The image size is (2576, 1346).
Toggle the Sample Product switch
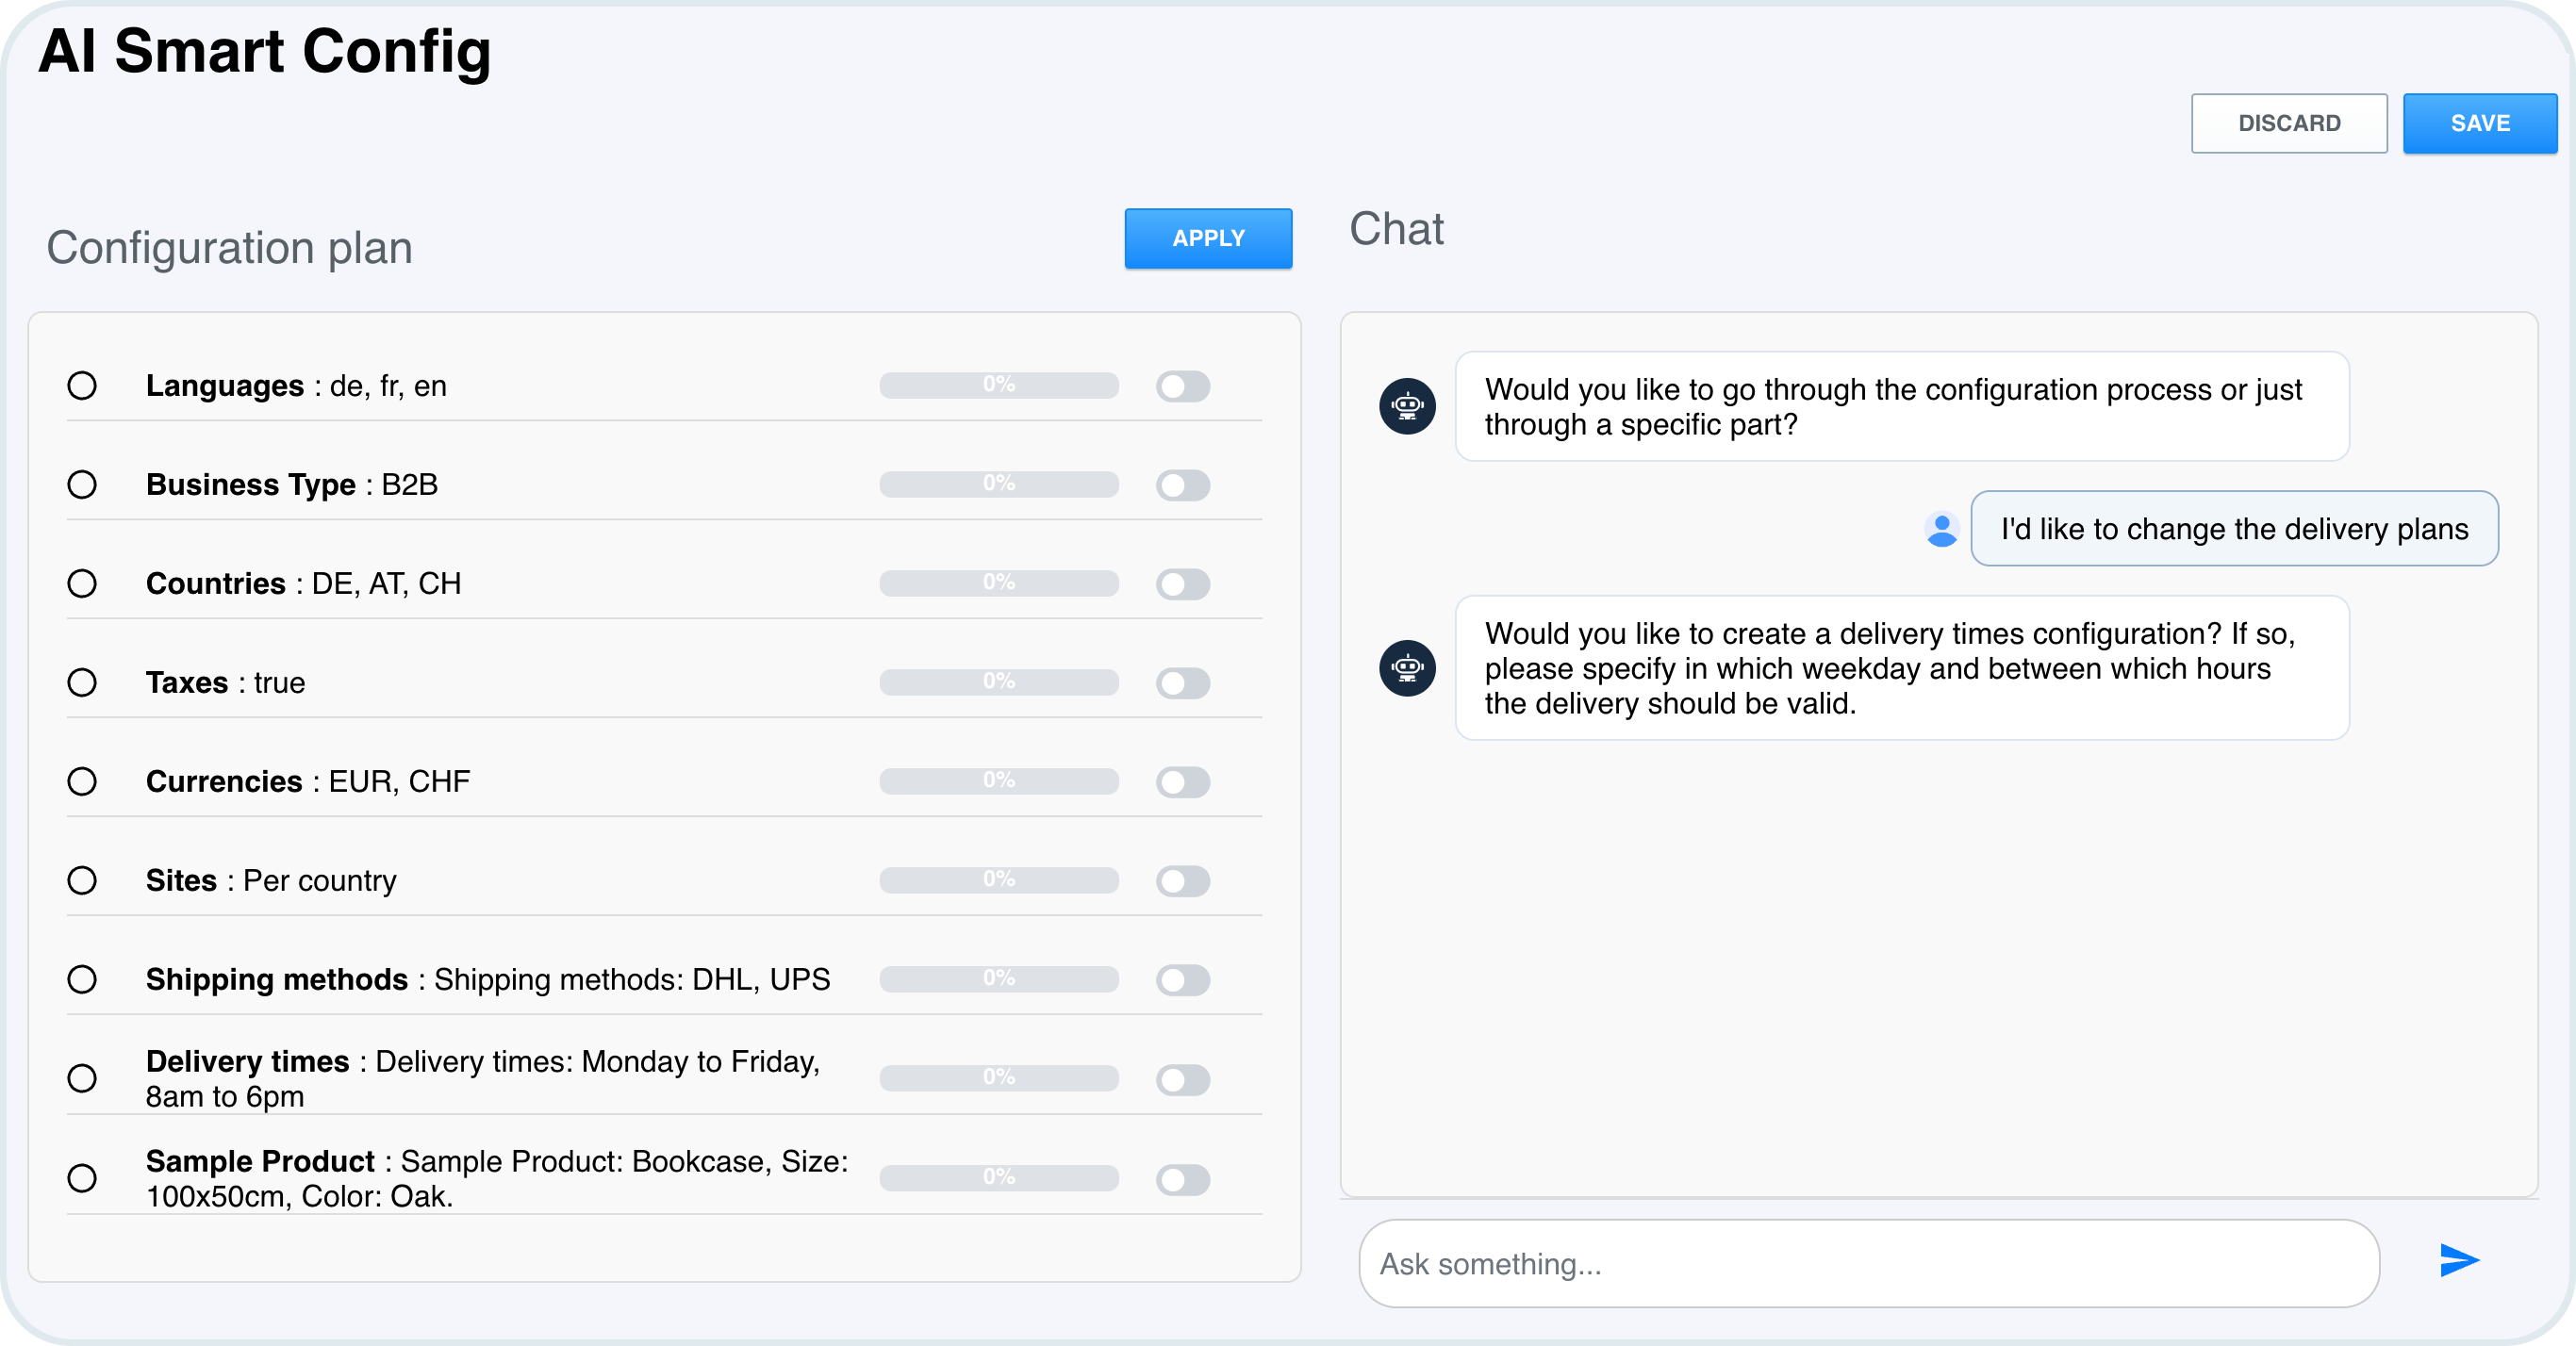pos(1183,1178)
